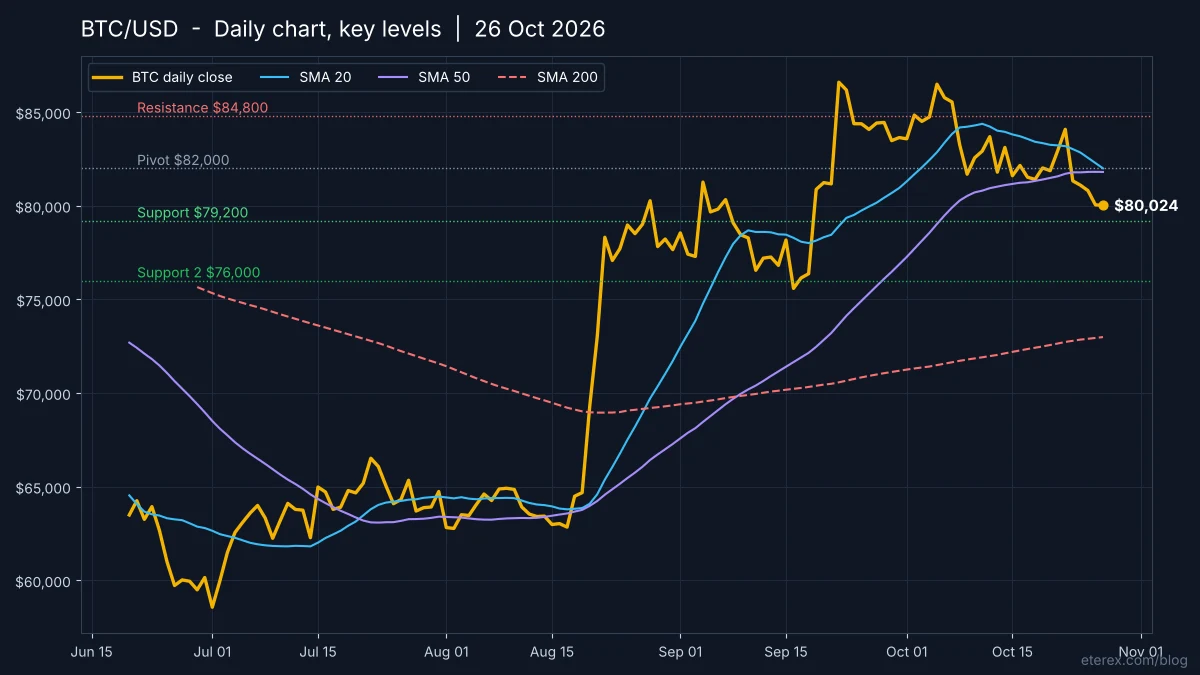The width and height of the screenshot is (1200, 675).
Task: Click the $85,000 price axis label
Action: coord(44,113)
